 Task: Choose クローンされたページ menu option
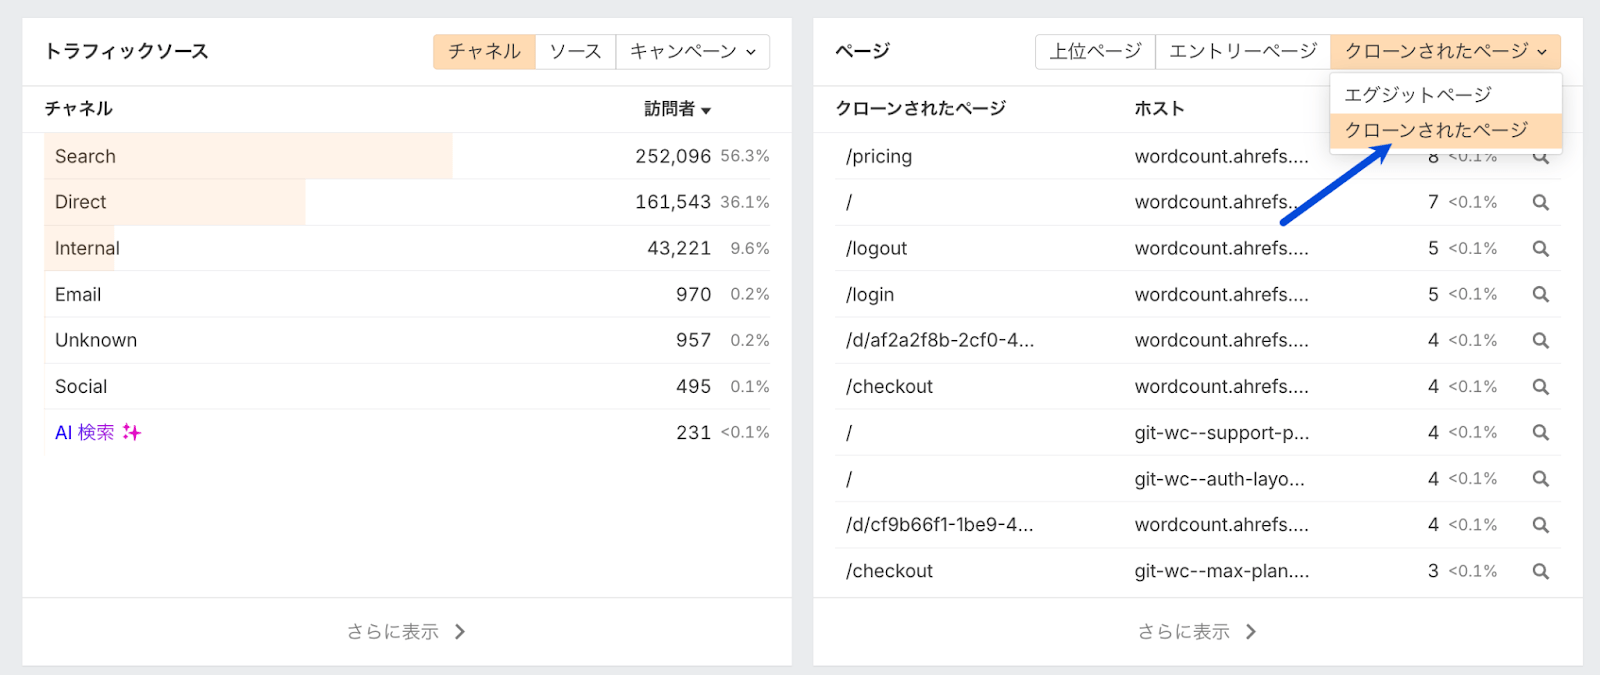1435,130
